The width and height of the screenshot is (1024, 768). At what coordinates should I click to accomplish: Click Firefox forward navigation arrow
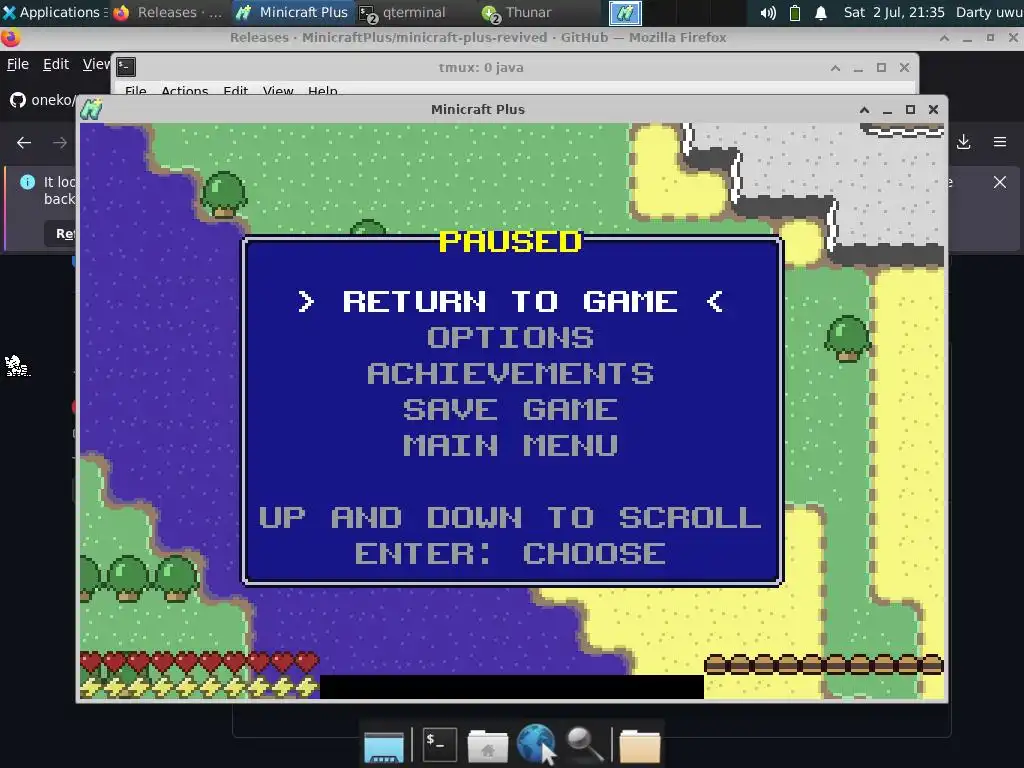pos(60,142)
